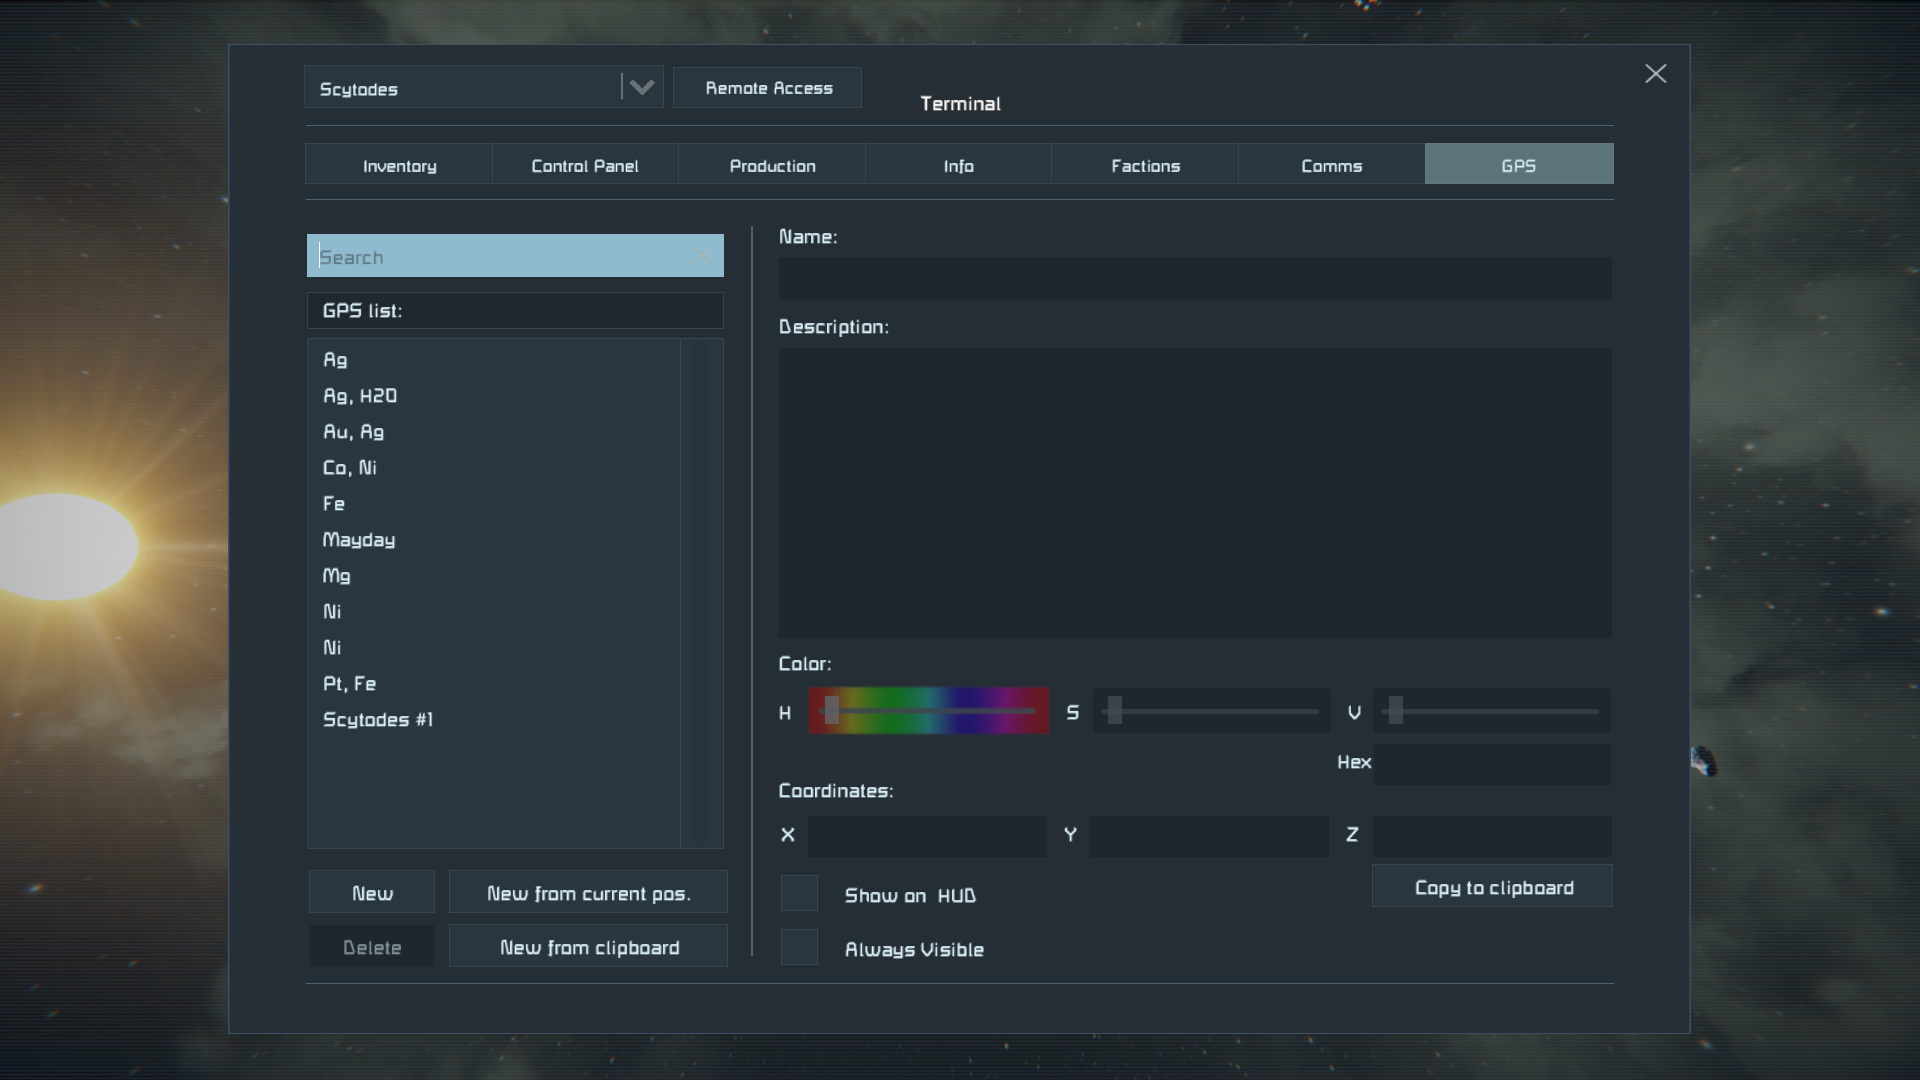Viewport: 1920px width, 1080px height.
Task: Click the value V slider handle
Action: point(1396,711)
